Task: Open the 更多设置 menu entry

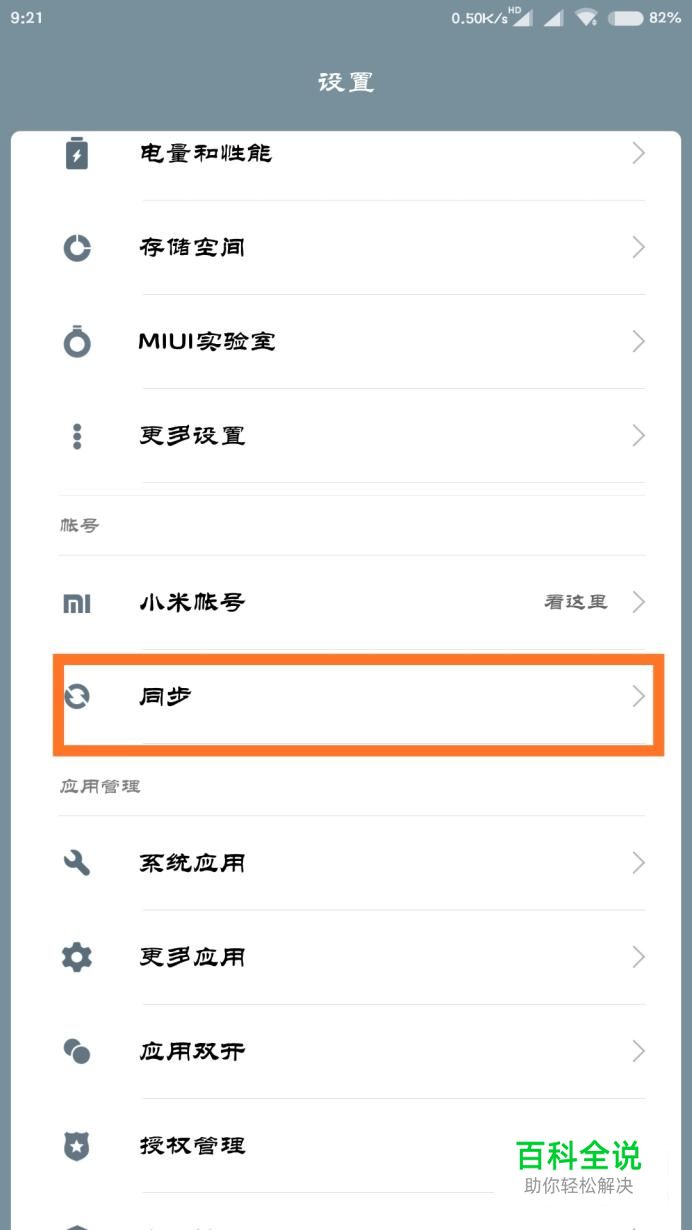Action: click(192, 436)
